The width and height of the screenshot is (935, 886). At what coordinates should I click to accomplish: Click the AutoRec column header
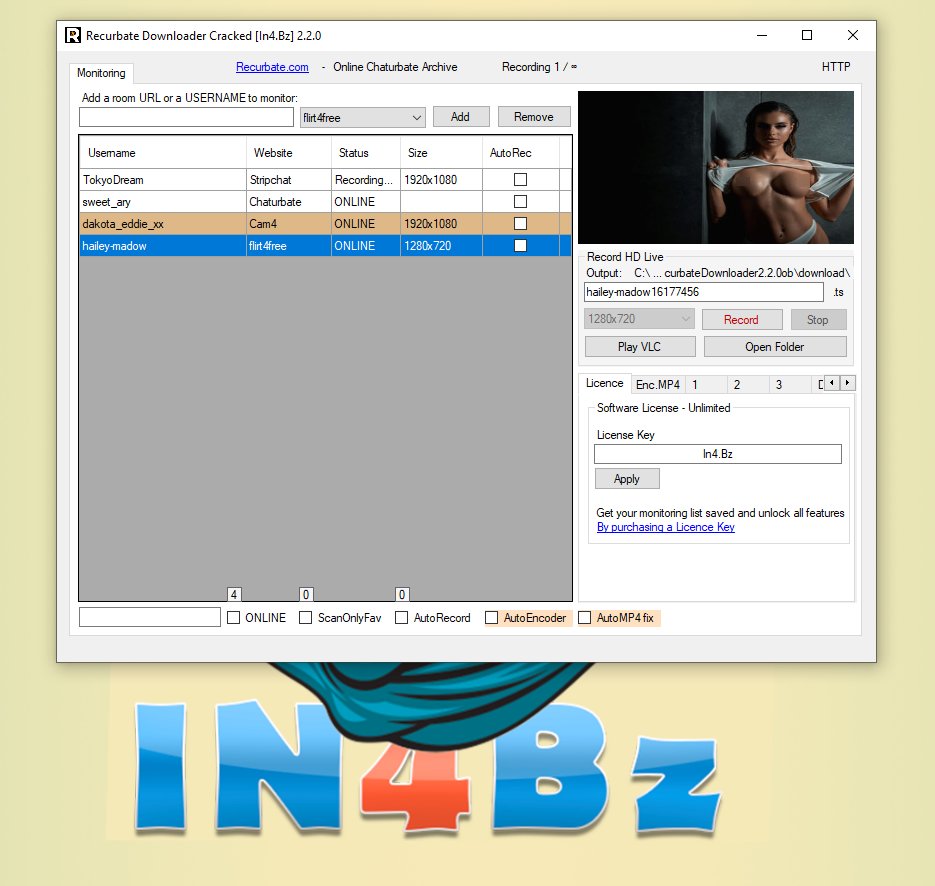point(521,153)
